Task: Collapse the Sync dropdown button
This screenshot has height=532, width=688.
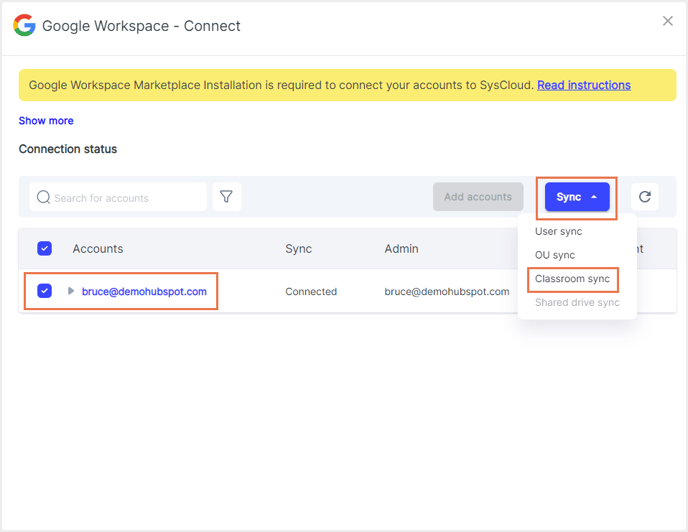Action: pos(577,197)
